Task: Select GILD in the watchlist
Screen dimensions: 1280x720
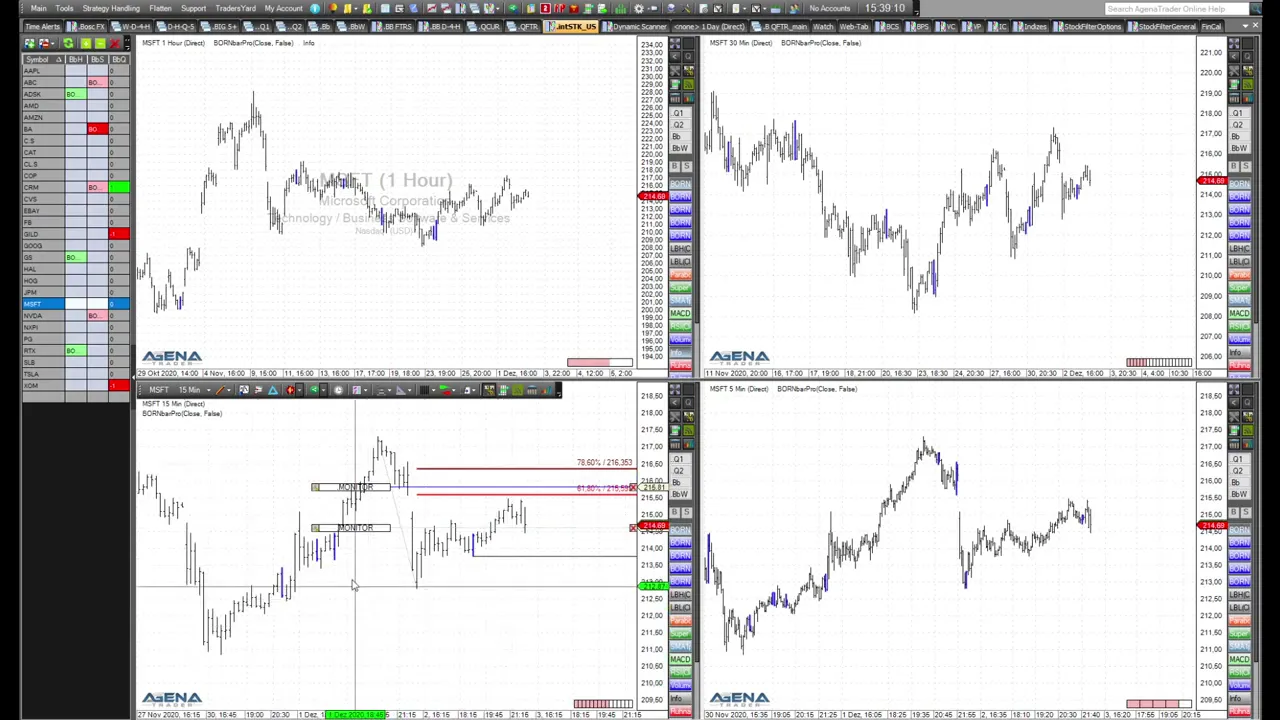Action: click(75, 234)
